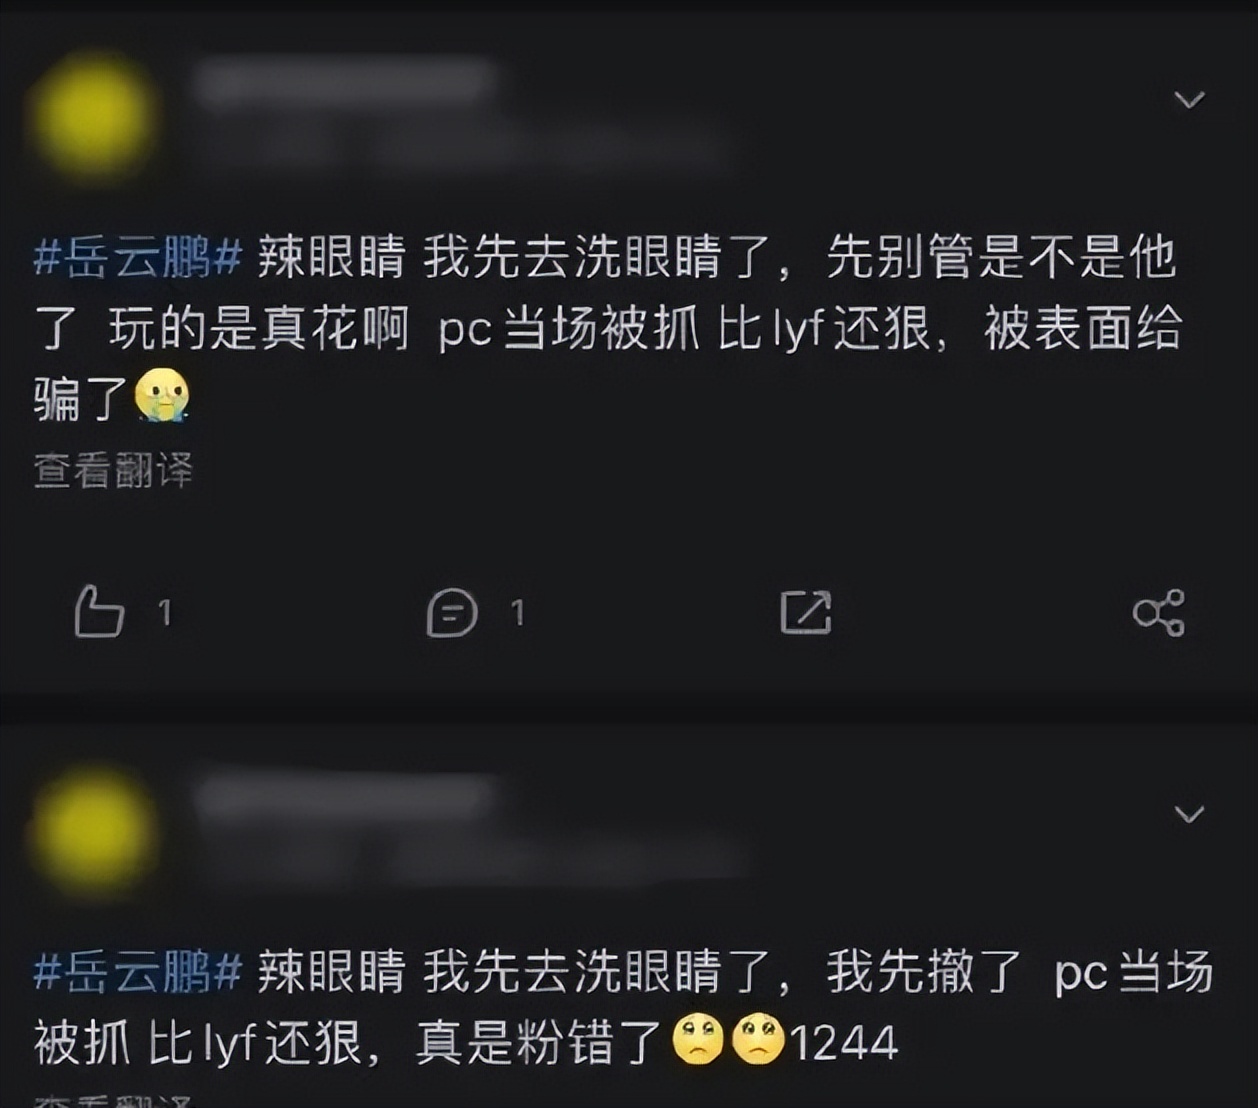The image size is (1258, 1108).
Task: Tap the crying emoji after 骗了
Action: click(x=162, y=396)
